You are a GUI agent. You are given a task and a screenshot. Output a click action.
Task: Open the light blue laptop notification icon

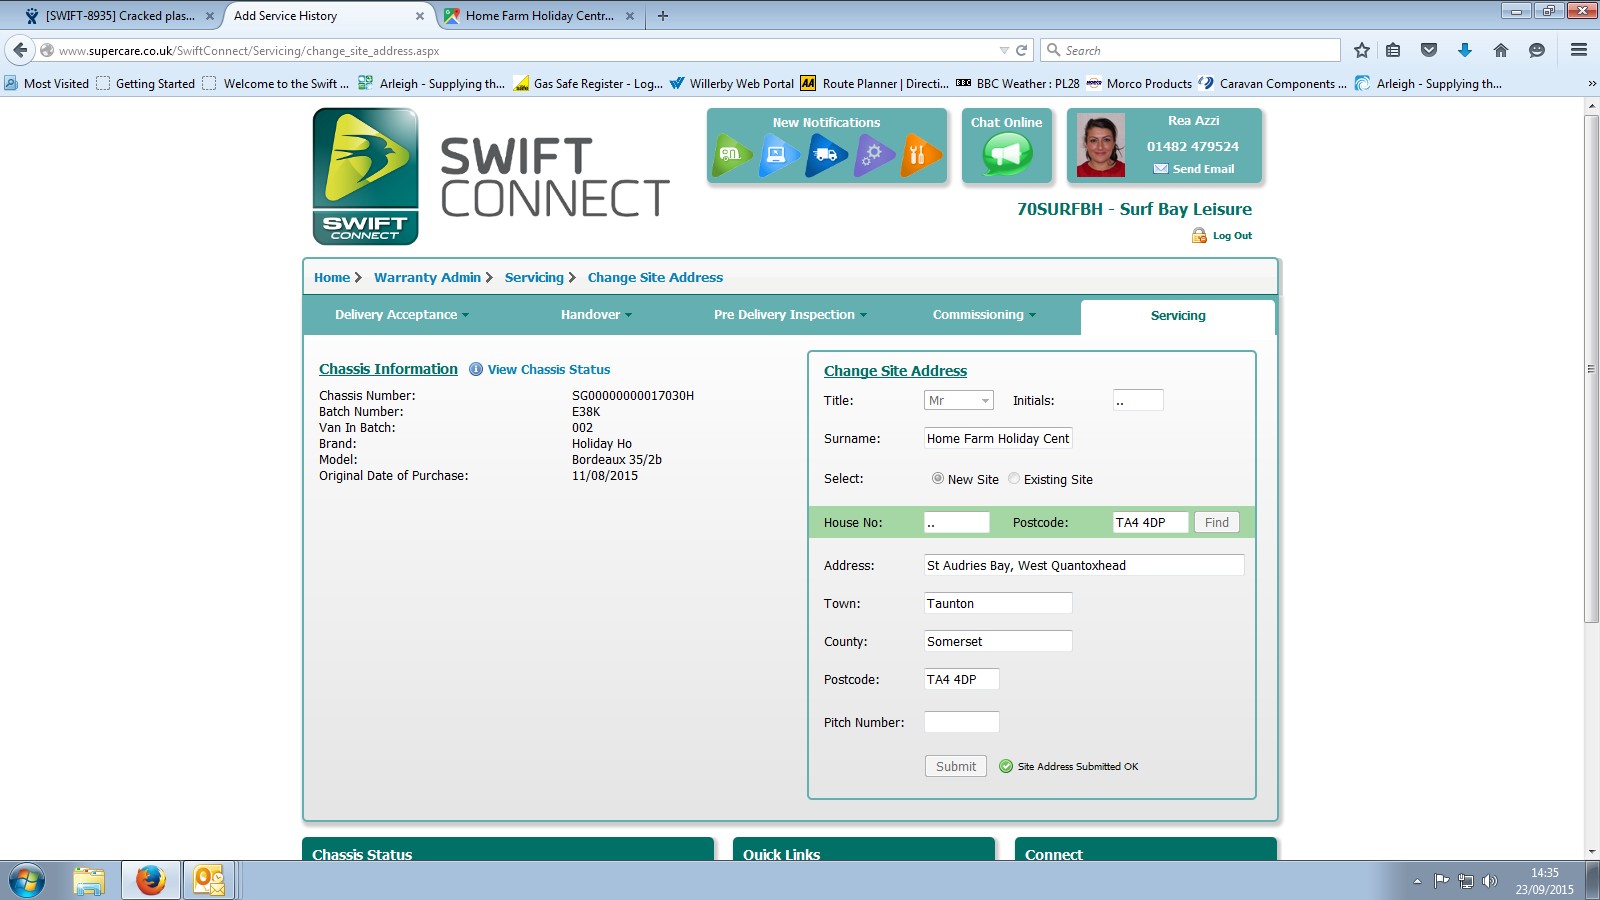click(779, 154)
